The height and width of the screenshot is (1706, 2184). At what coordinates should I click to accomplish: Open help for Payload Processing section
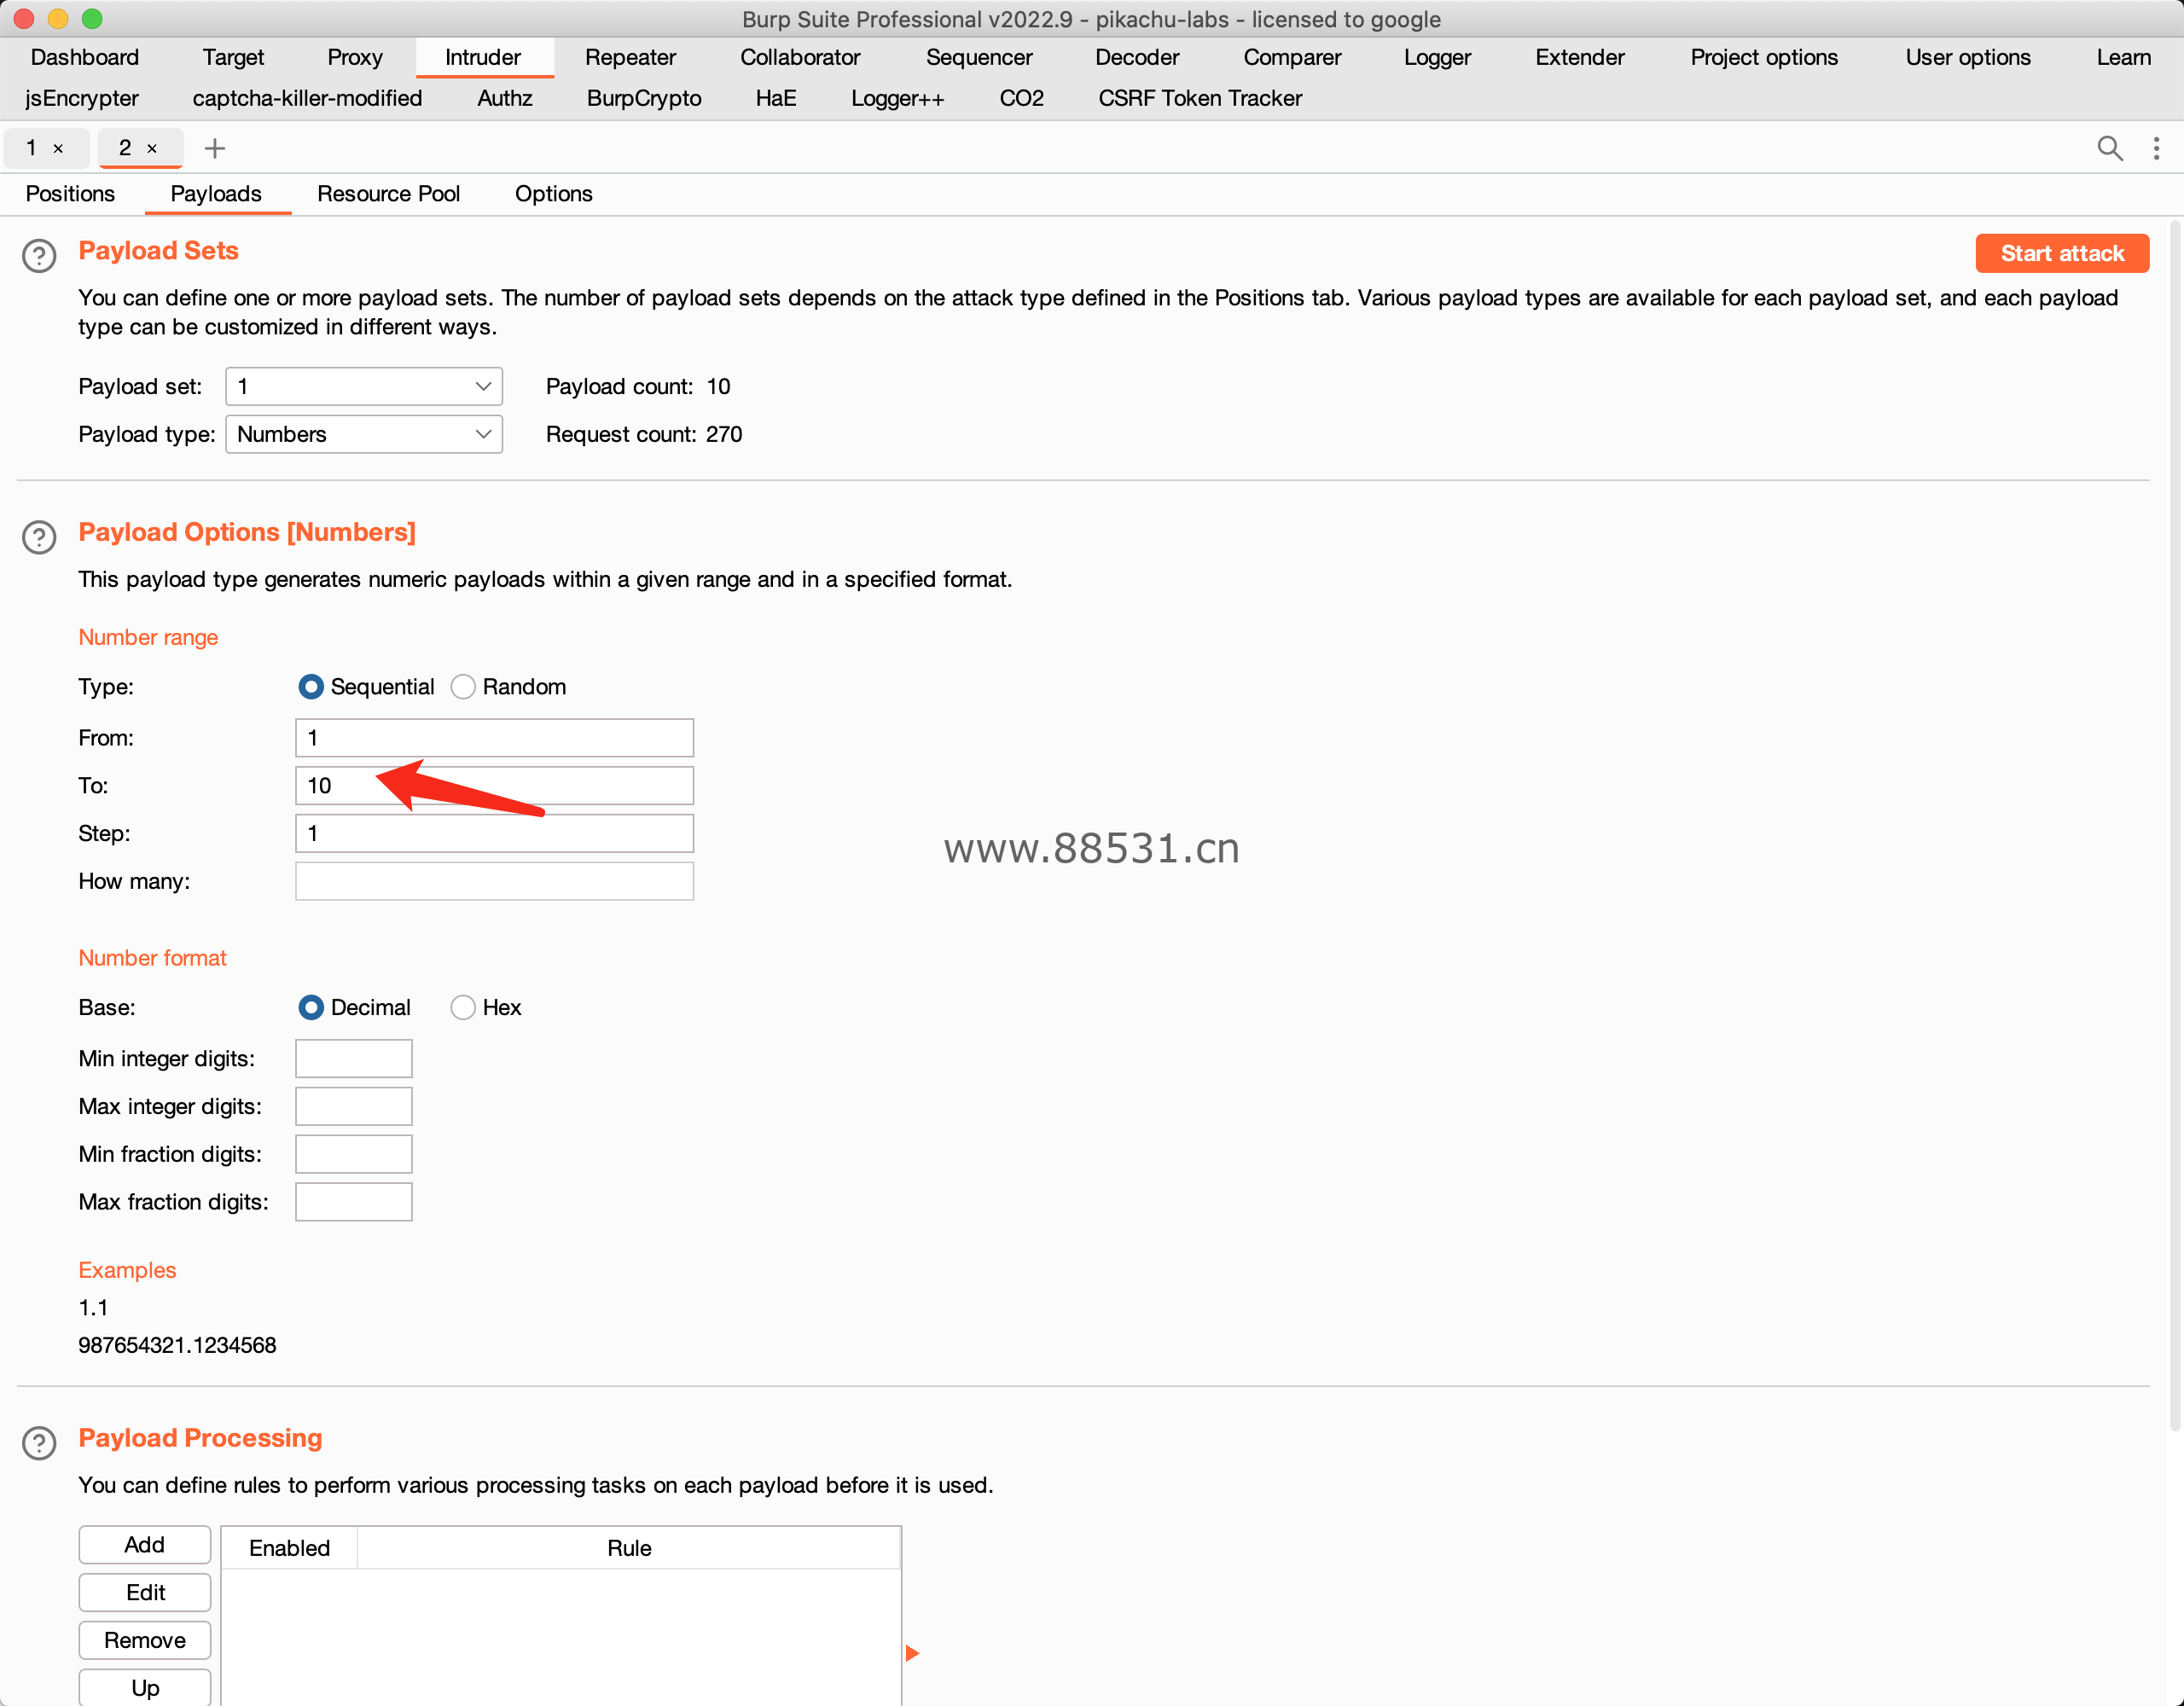click(39, 1443)
